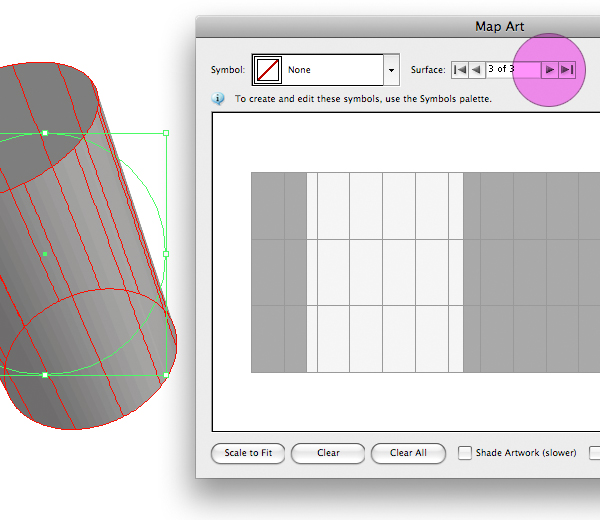Click the light visible surface area in preview
The image size is (600, 520).
coord(385,272)
